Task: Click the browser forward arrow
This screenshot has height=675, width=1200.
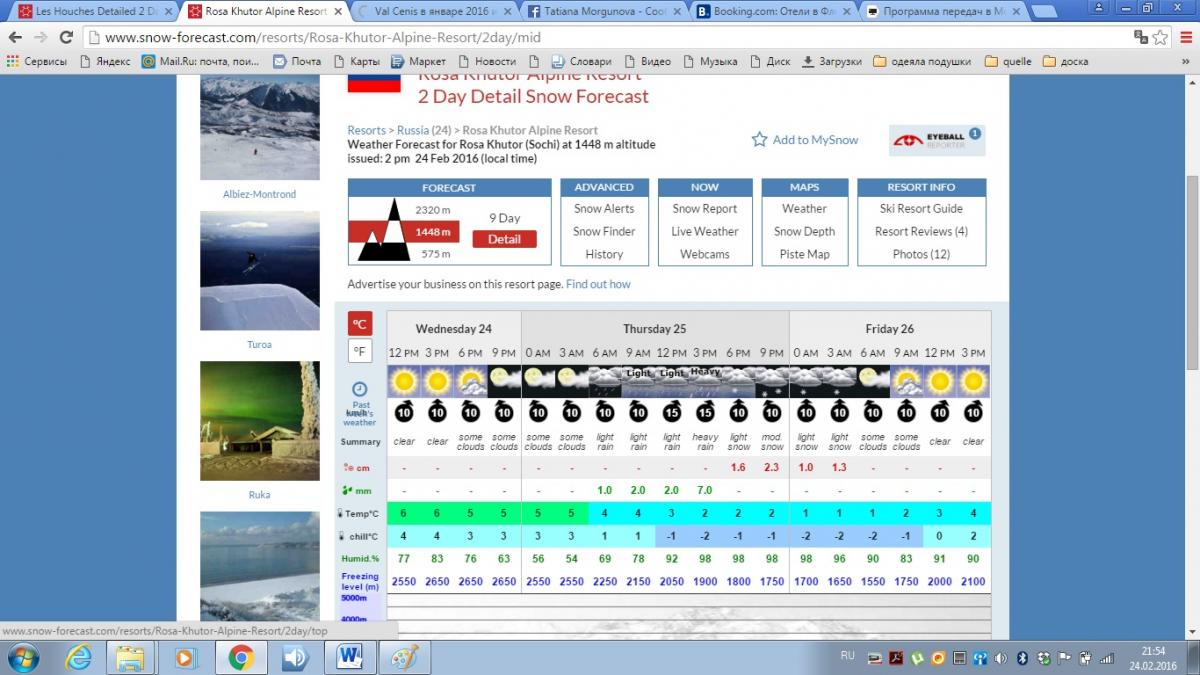Action: [42, 37]
